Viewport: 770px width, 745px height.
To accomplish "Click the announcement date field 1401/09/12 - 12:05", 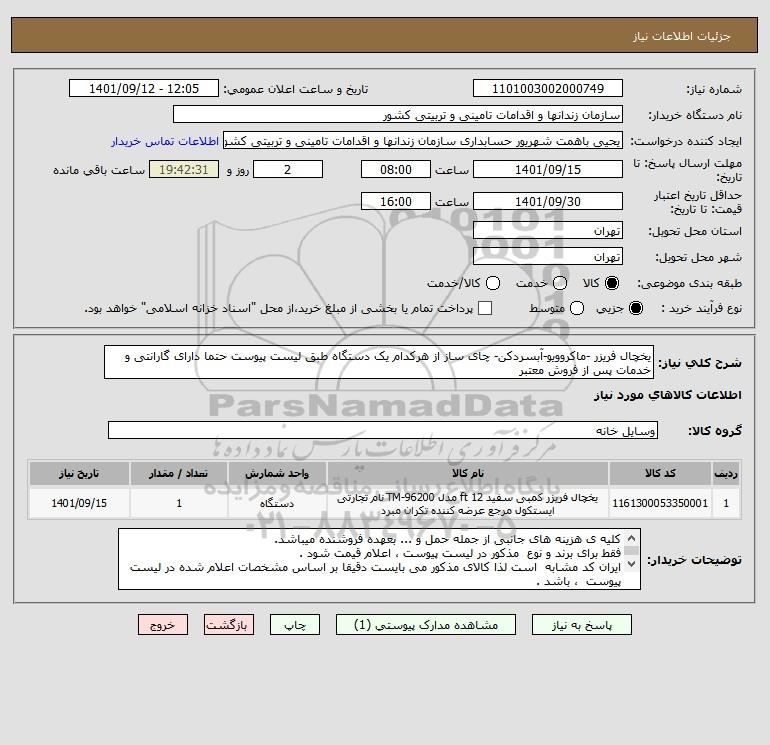I will click(144, 88).
